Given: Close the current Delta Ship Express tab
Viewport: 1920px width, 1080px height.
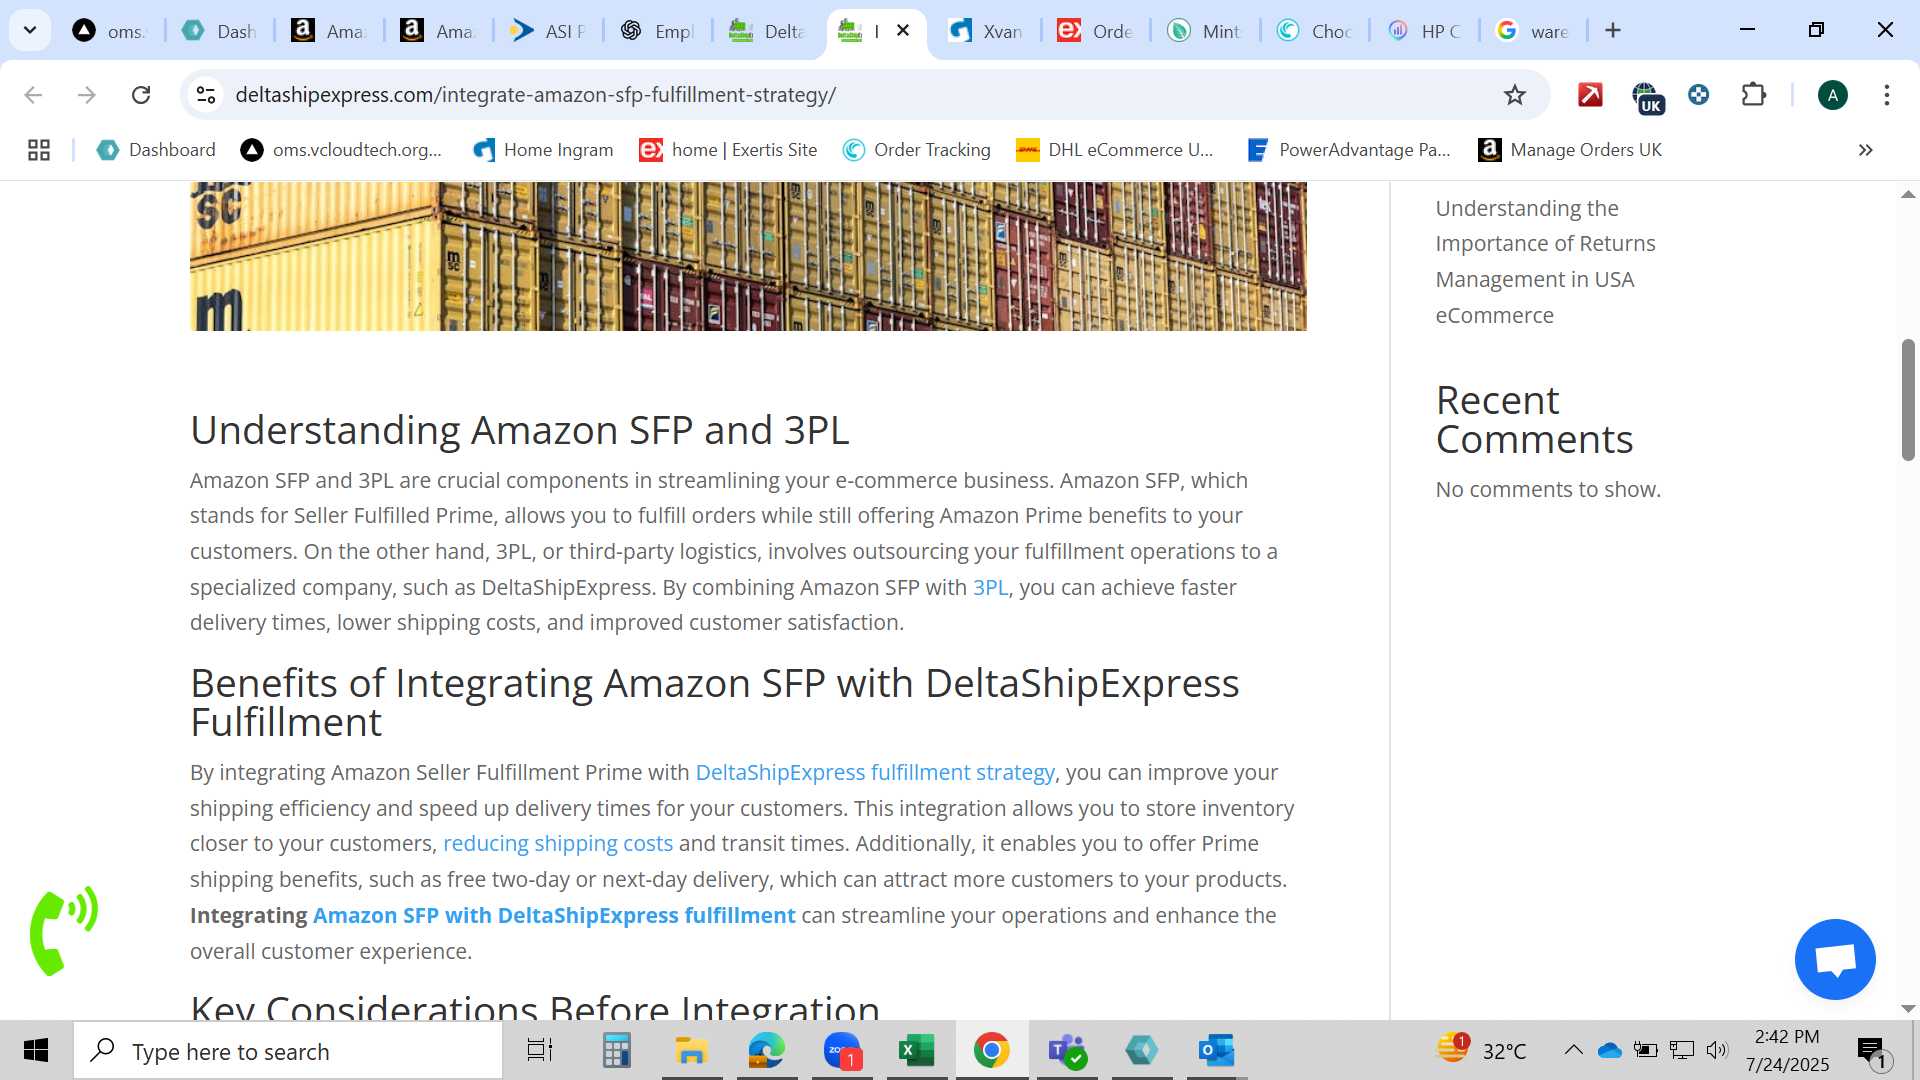Looking at the screenshot, I should coord(903,31).
